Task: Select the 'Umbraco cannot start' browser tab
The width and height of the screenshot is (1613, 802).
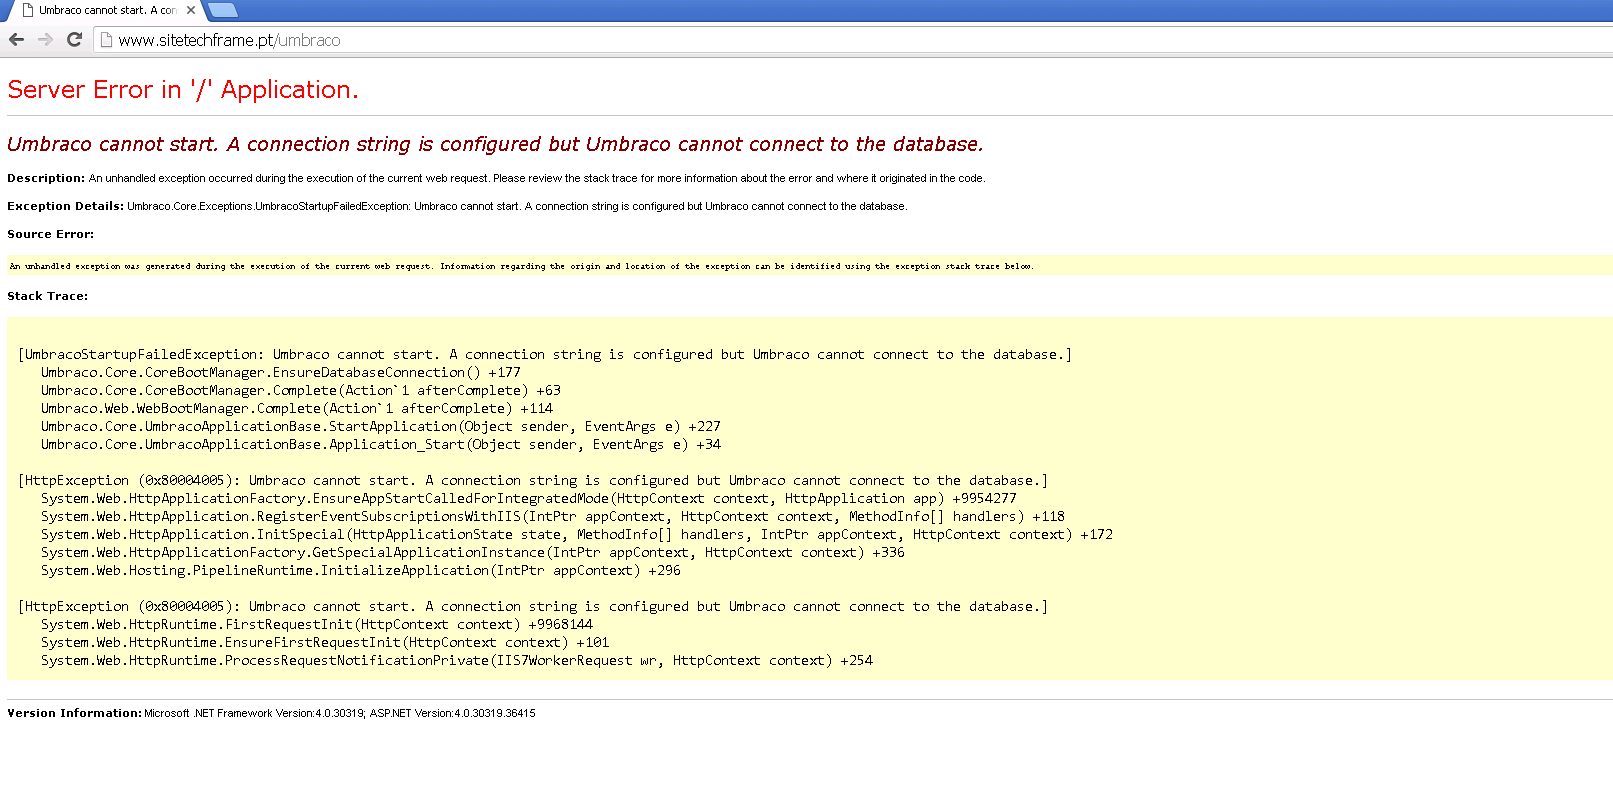Action: 106,10
